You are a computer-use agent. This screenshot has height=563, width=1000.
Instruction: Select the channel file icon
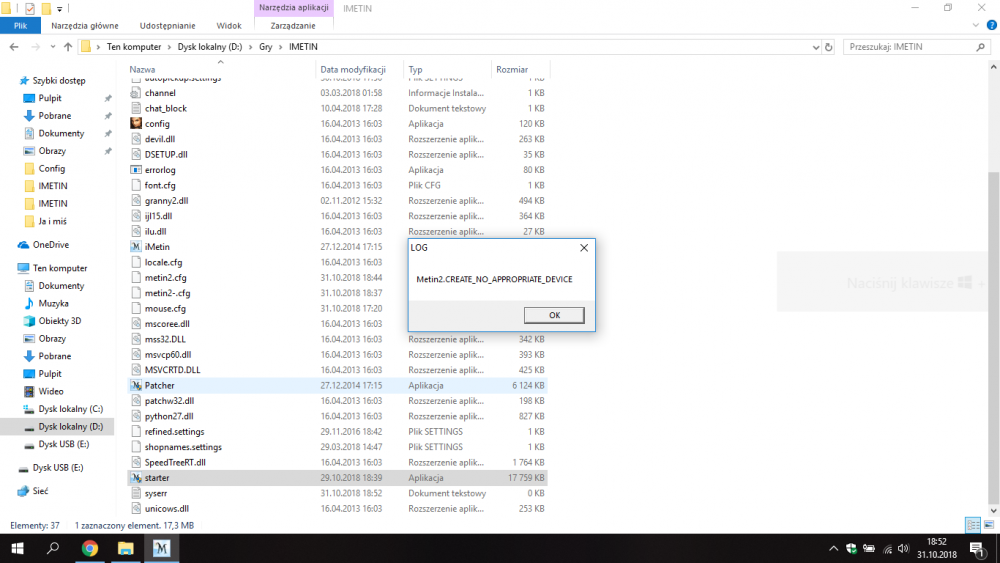(x=136, y=92)
